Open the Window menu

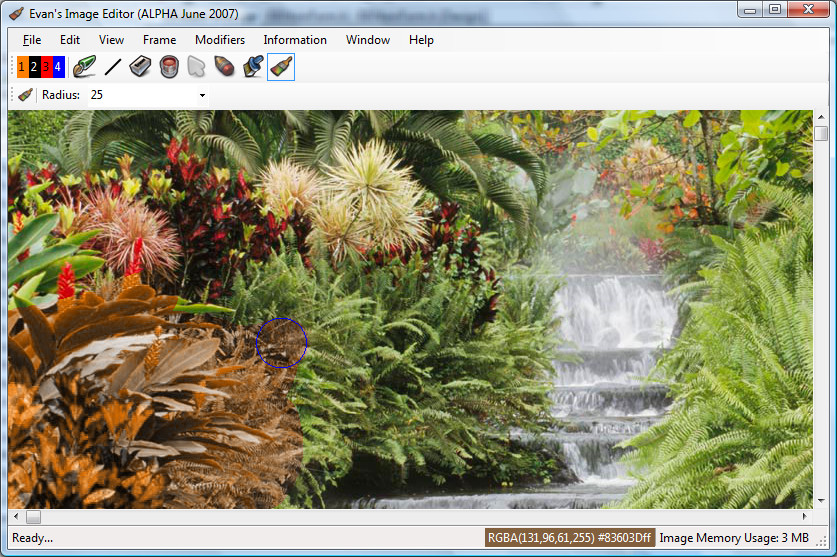point(367,40)
